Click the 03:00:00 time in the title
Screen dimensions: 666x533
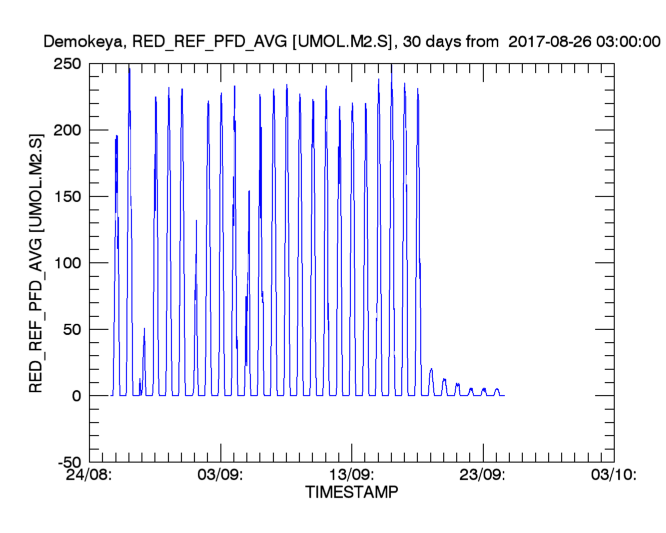[629, 42]
